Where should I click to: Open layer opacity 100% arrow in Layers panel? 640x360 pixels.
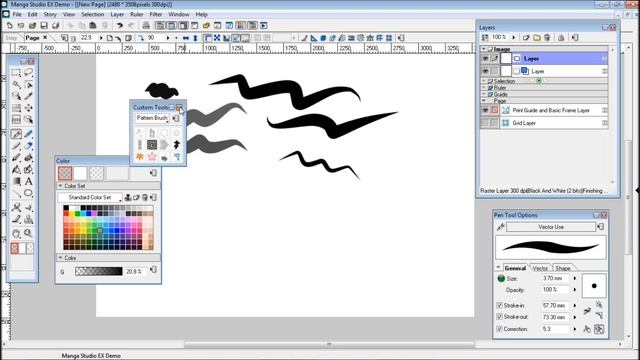[513, 38]
